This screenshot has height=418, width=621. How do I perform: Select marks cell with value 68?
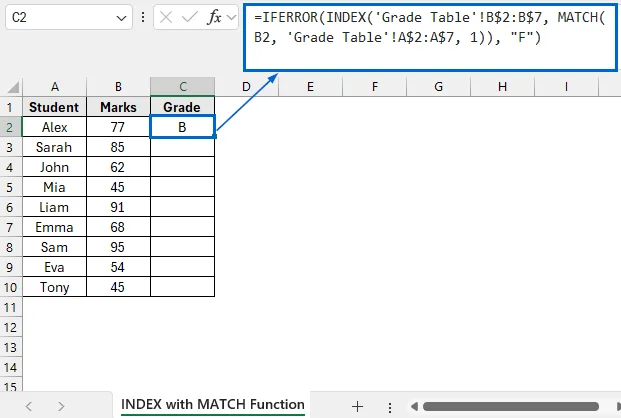tap(118, 227)
